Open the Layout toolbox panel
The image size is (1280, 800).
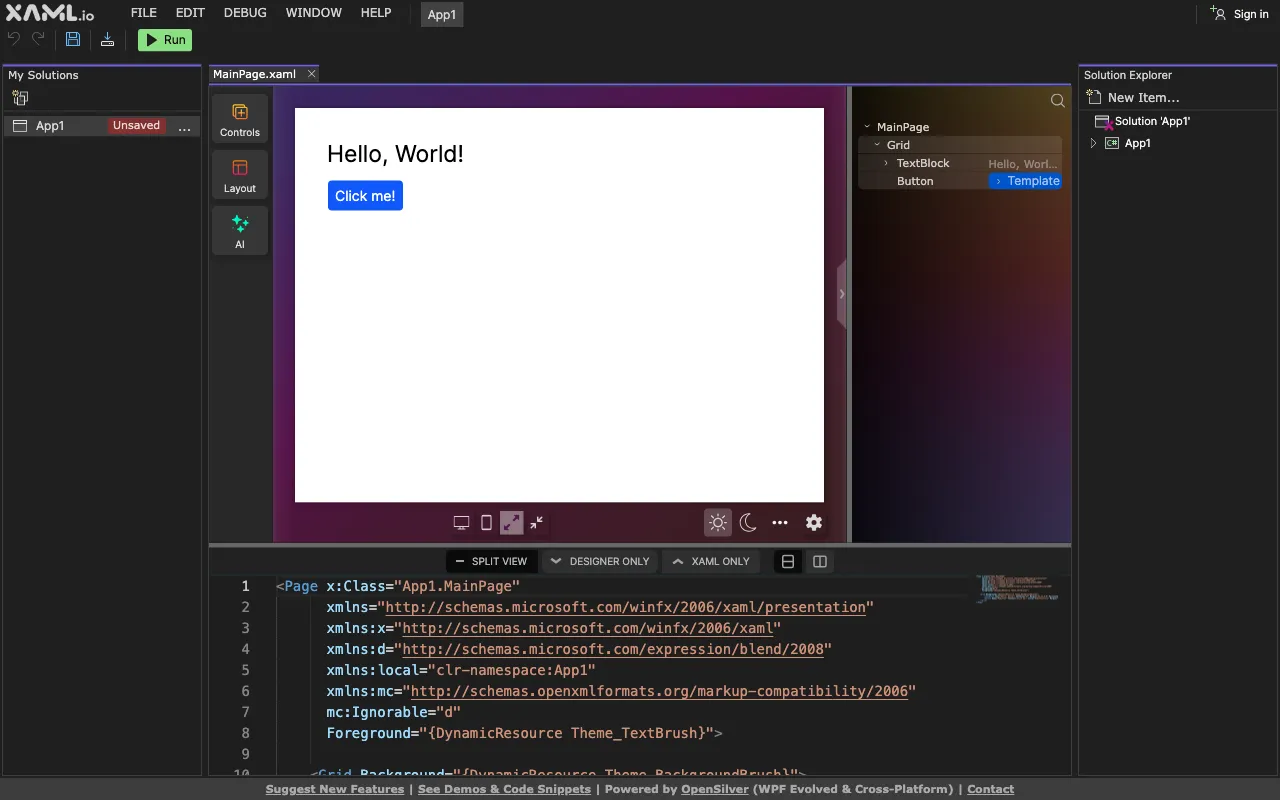[x=240, y=176]
